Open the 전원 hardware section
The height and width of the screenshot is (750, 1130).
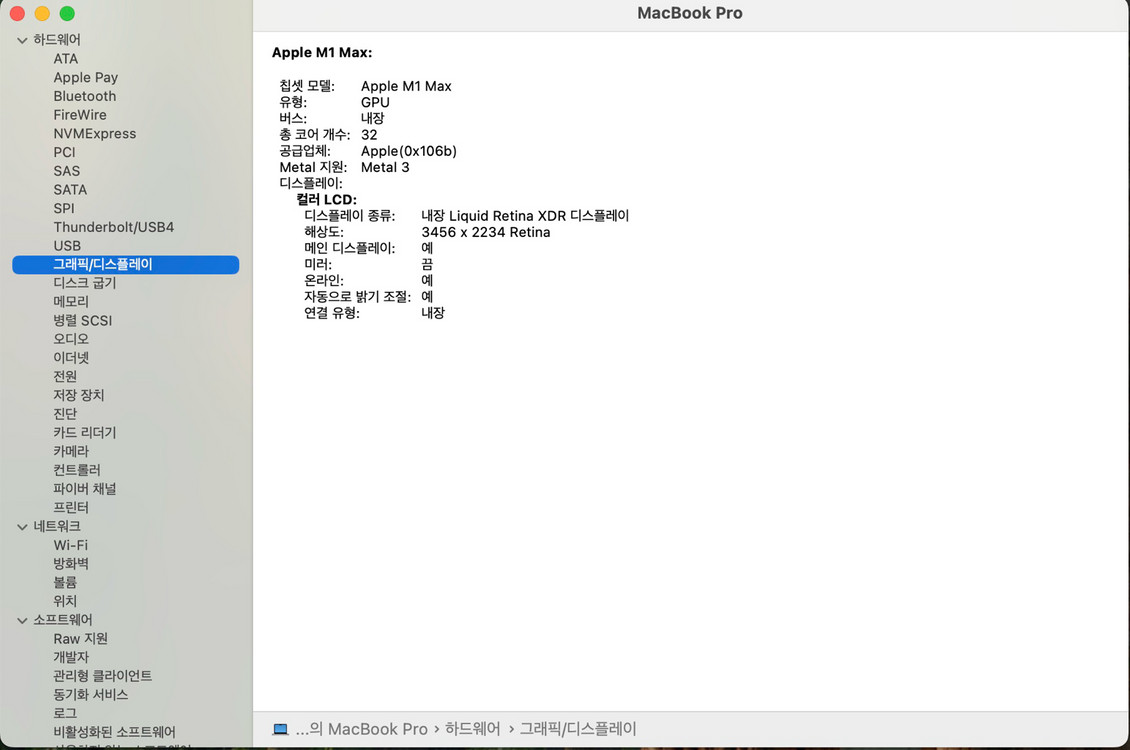(x=64, y=376)
